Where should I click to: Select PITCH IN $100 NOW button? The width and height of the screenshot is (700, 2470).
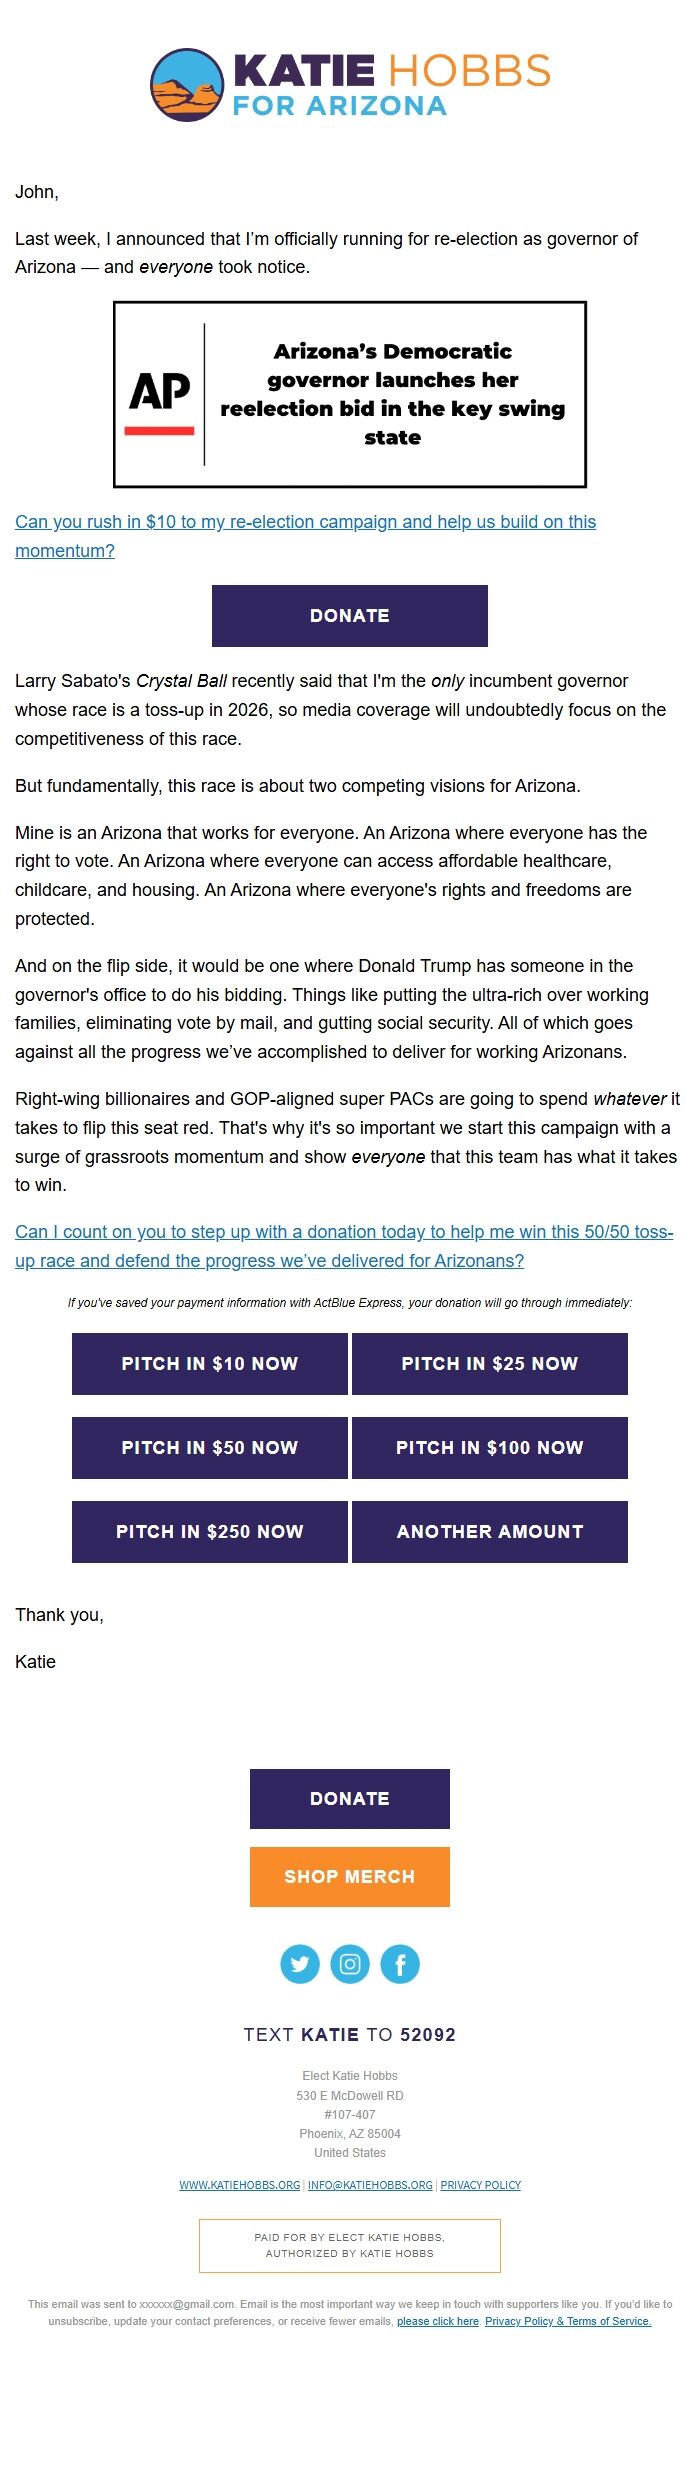[490, 1447]
